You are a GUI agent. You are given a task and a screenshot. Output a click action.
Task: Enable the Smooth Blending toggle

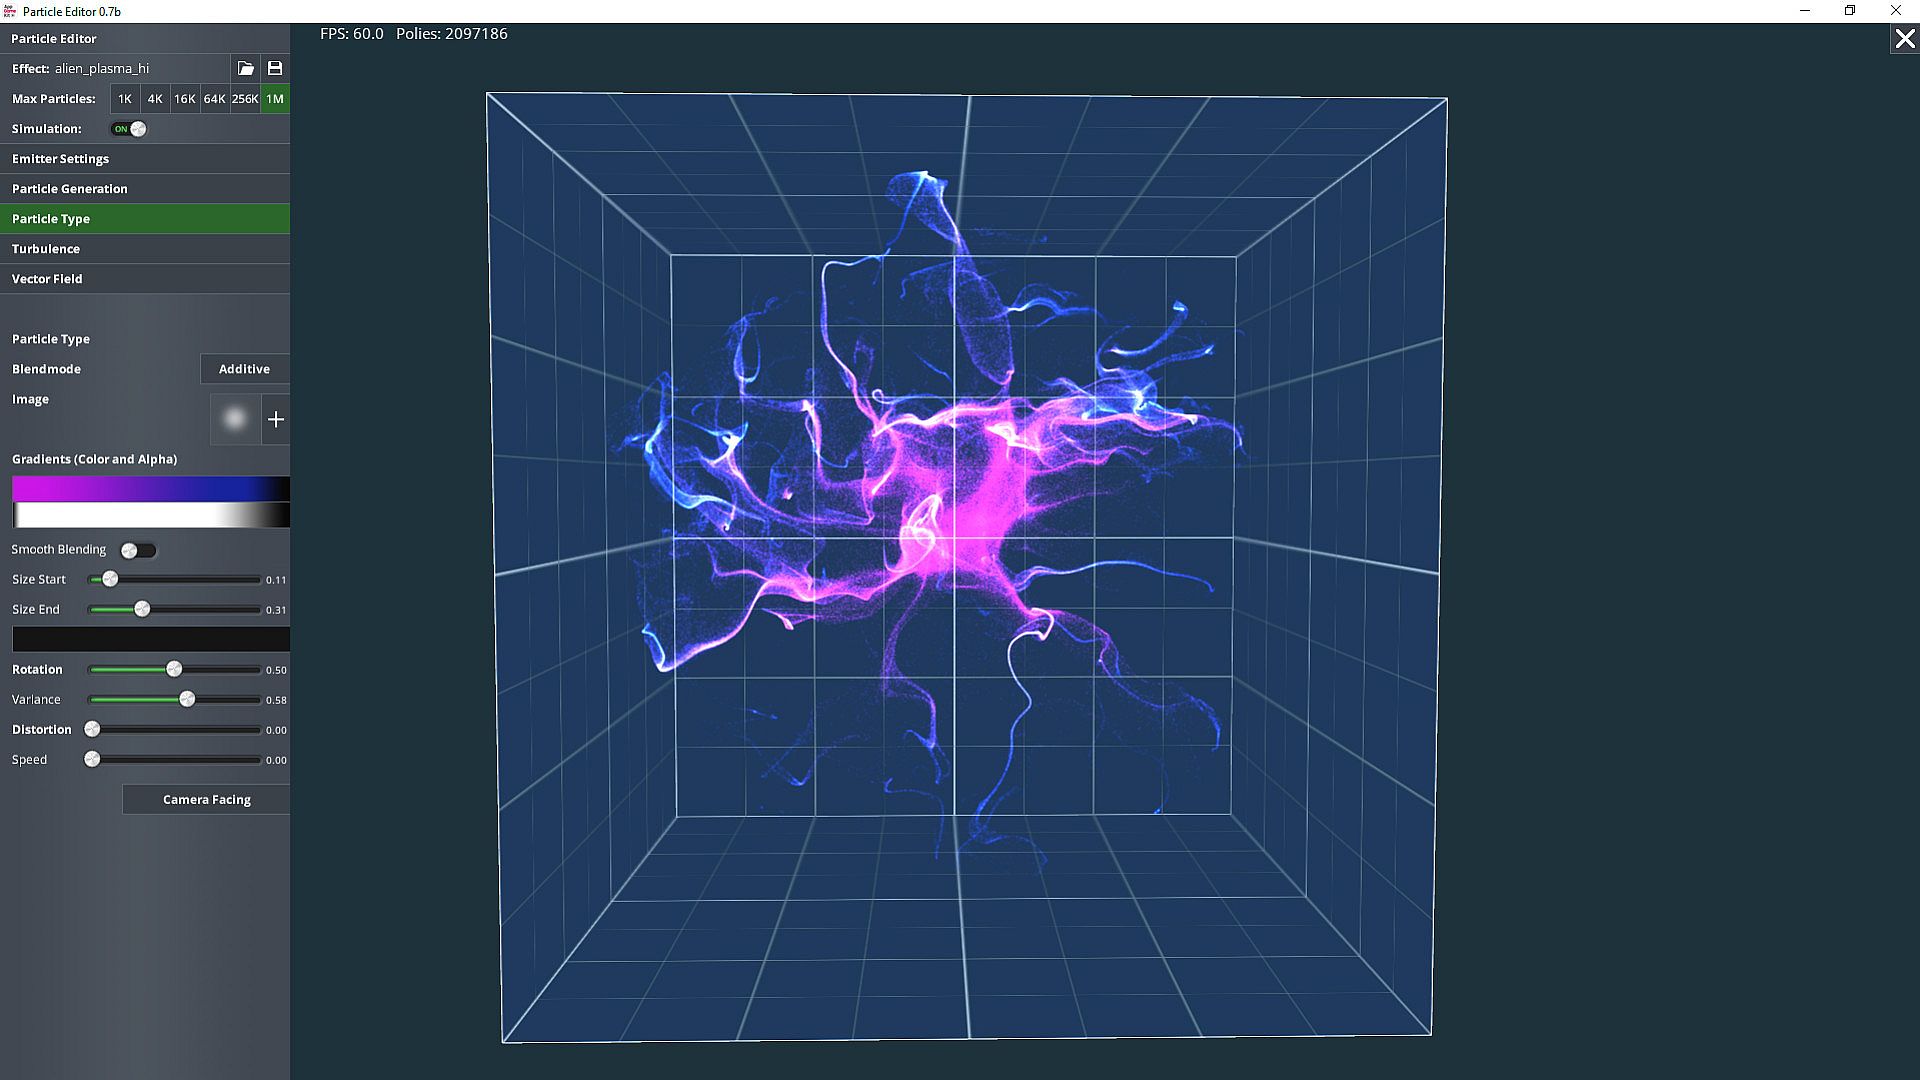tap(138, 550)
